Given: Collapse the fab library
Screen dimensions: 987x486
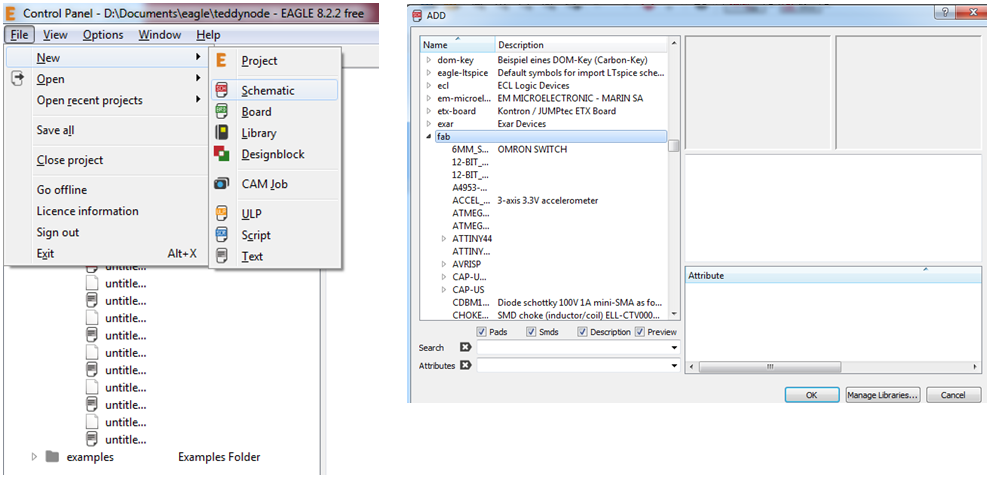Looking at the screenshot, I should coord(429,136).
